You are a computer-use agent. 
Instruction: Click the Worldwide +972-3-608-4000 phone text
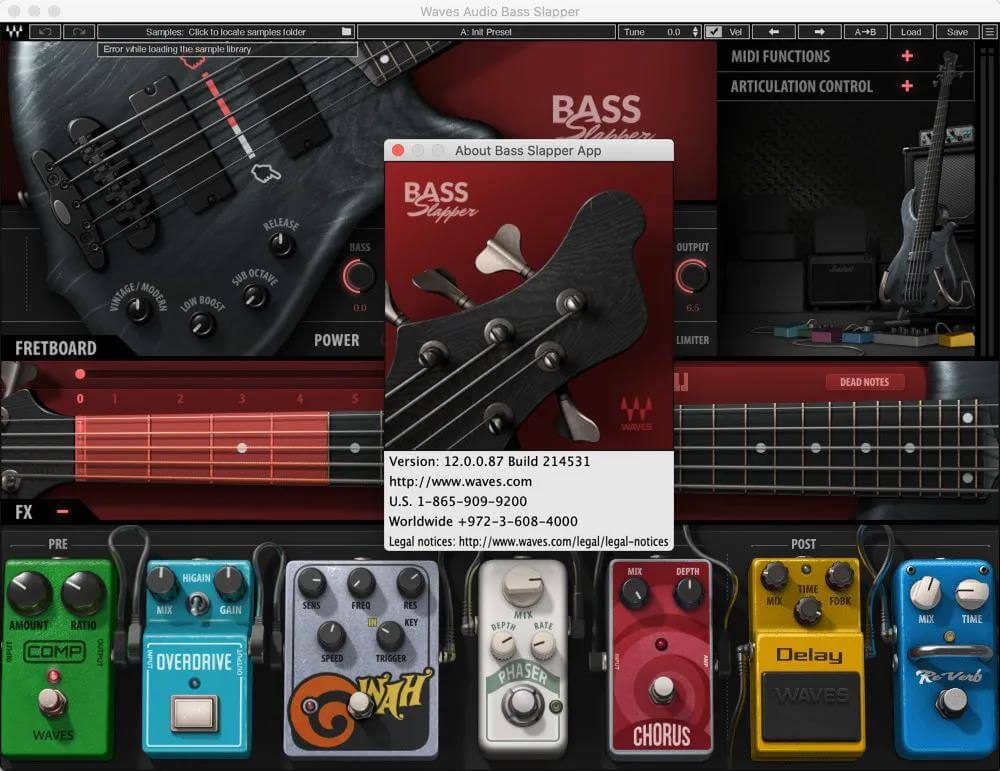point(483,521)
